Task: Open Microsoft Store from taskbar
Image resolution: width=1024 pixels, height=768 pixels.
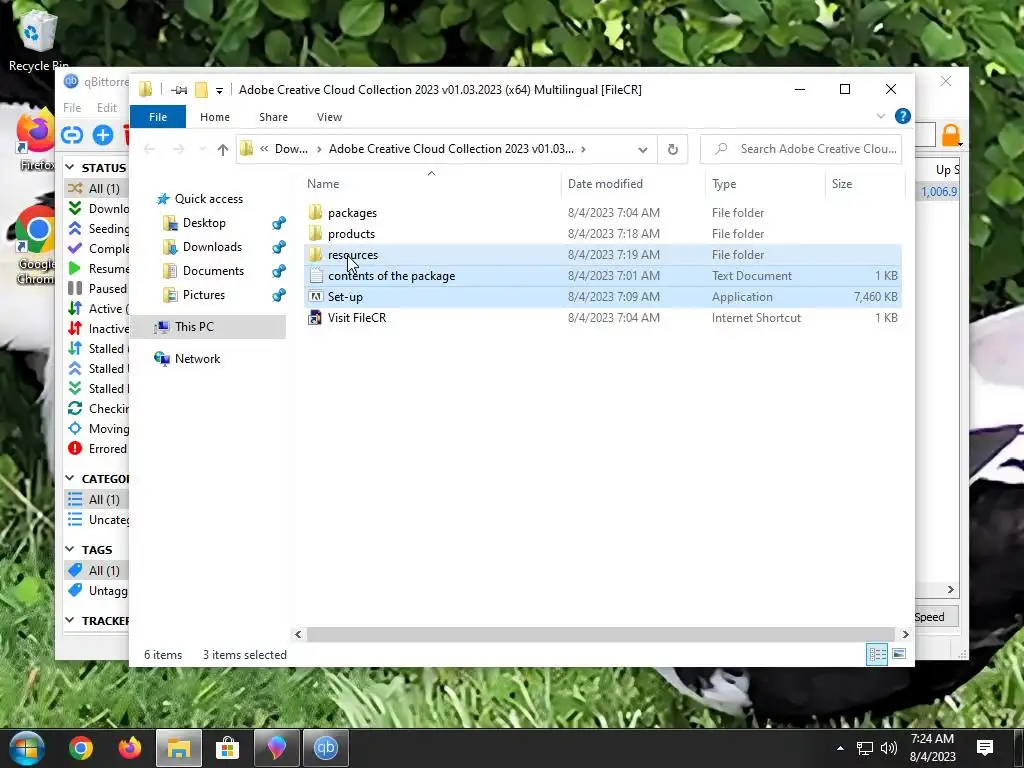Action: pos(227,748)
